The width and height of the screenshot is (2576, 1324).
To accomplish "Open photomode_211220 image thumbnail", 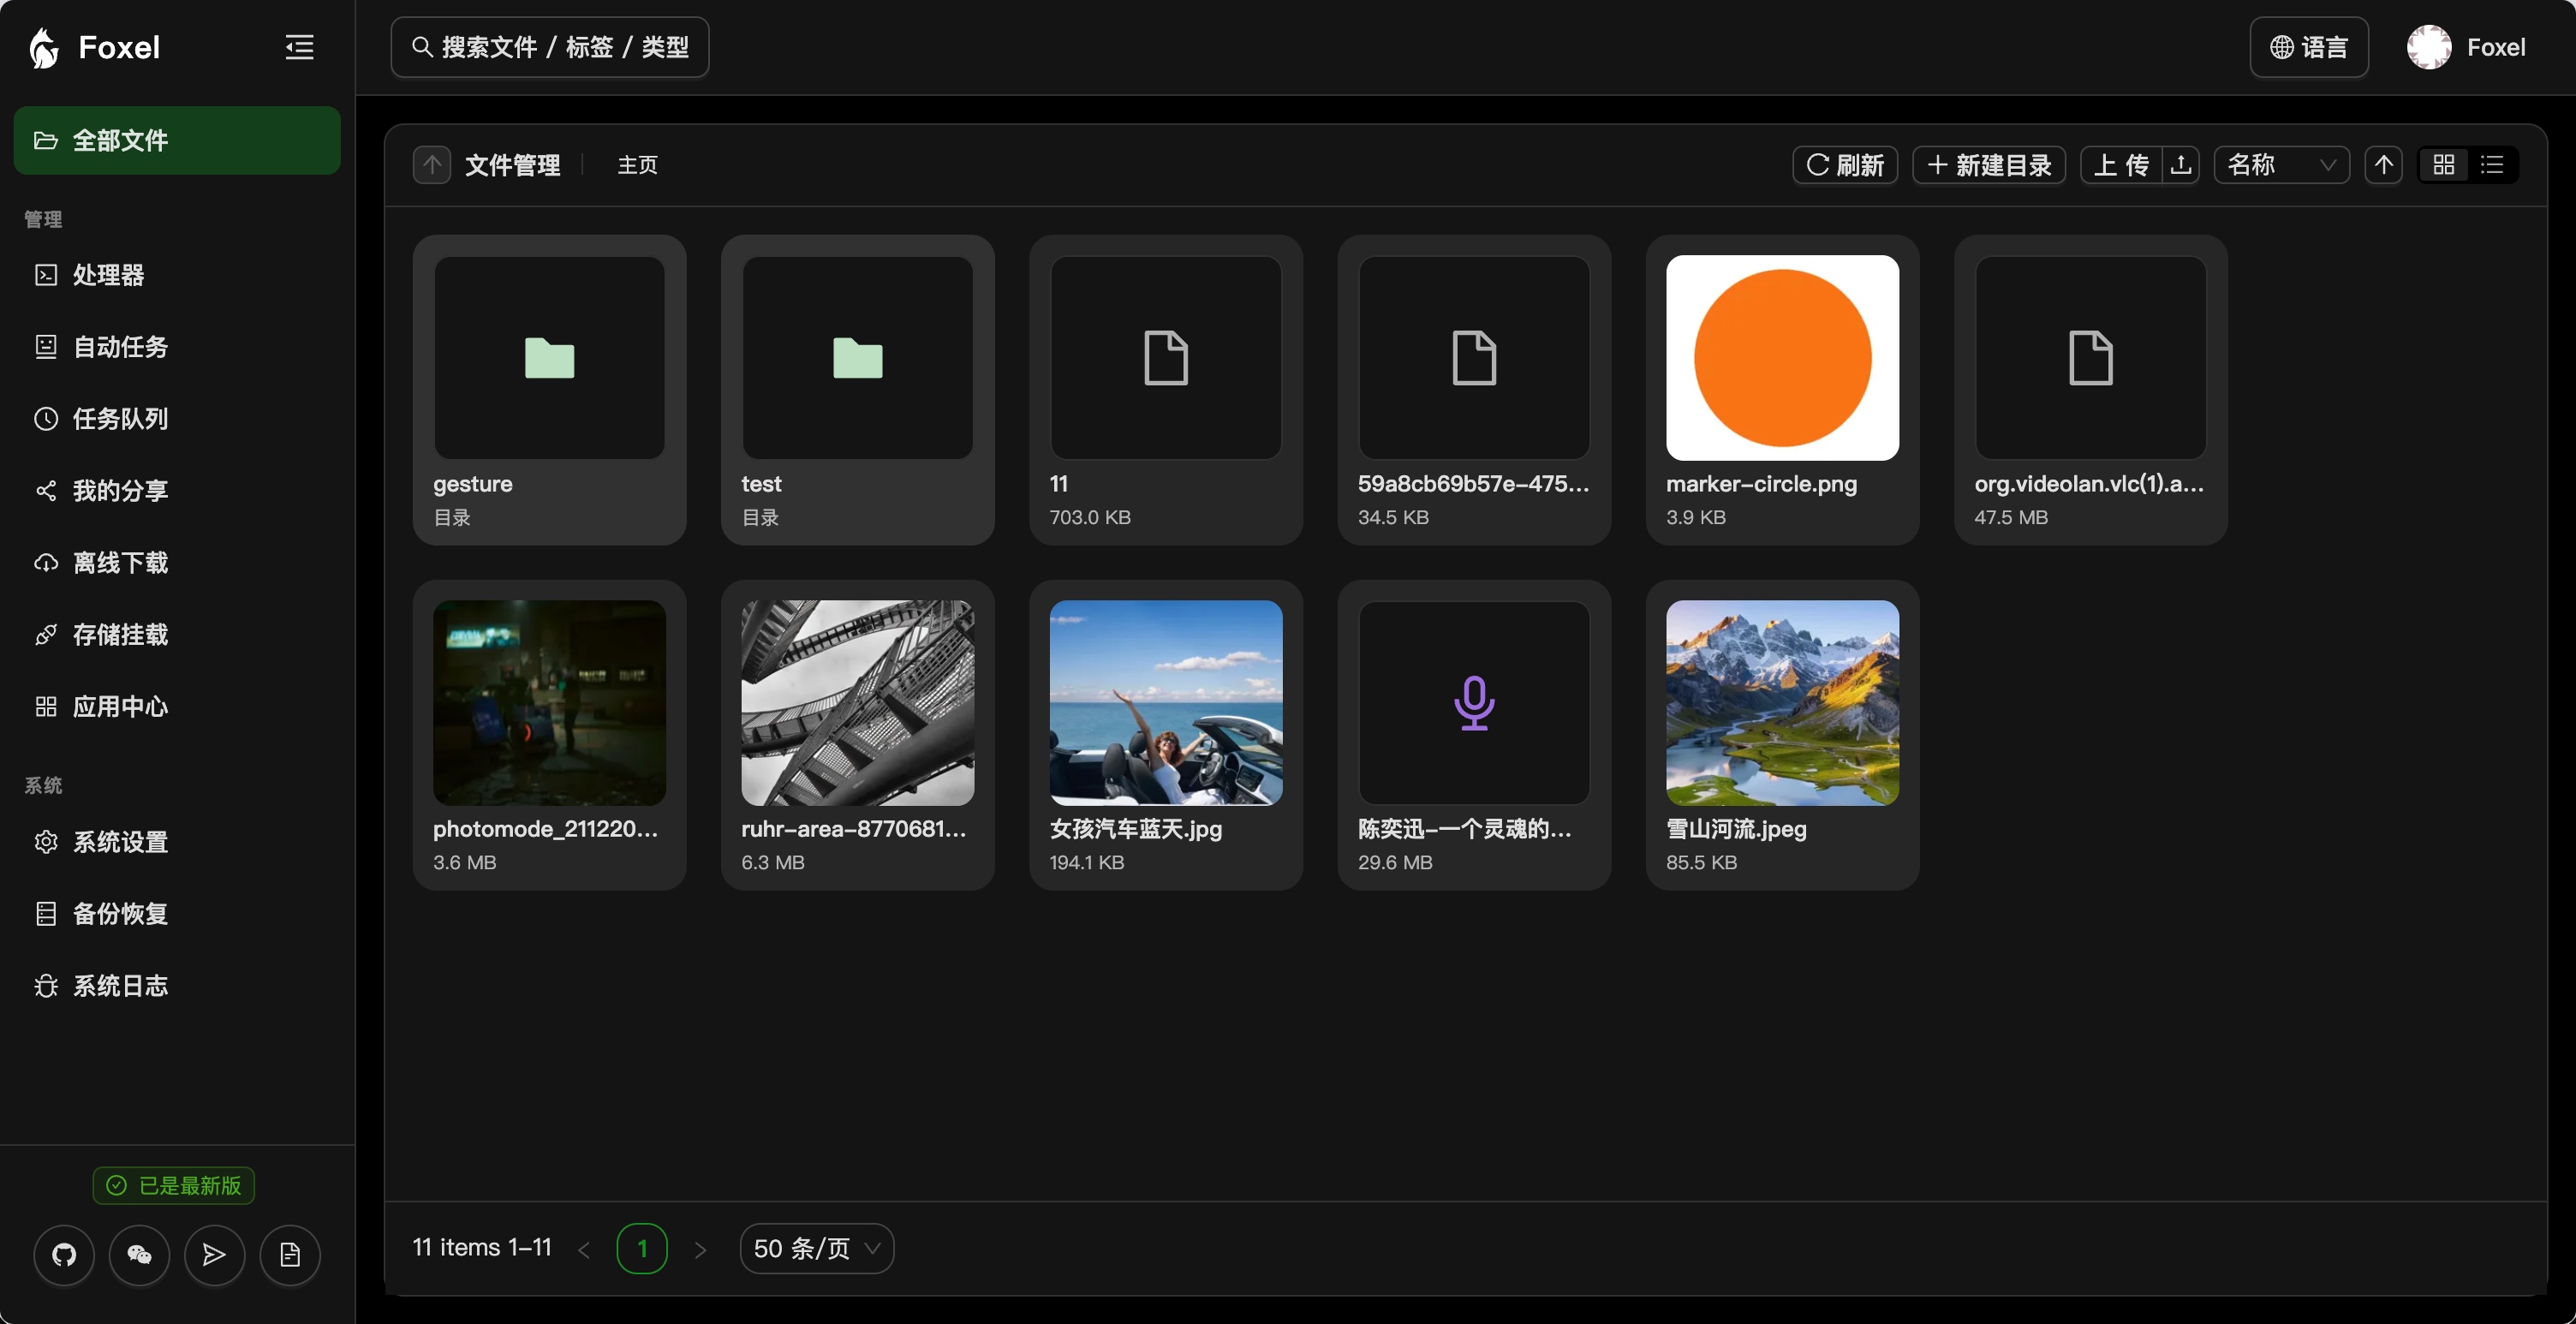I will (550, 703).
